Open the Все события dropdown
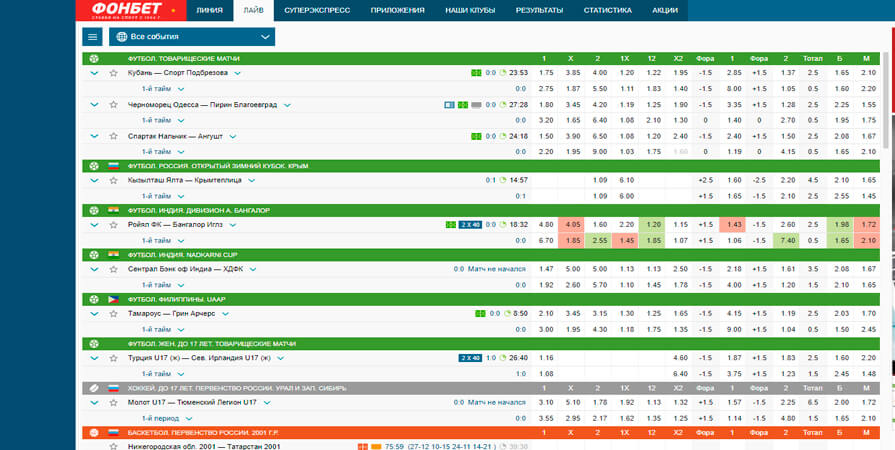Image resolution: width=895 pixels, height=450 pixels. 192,37
